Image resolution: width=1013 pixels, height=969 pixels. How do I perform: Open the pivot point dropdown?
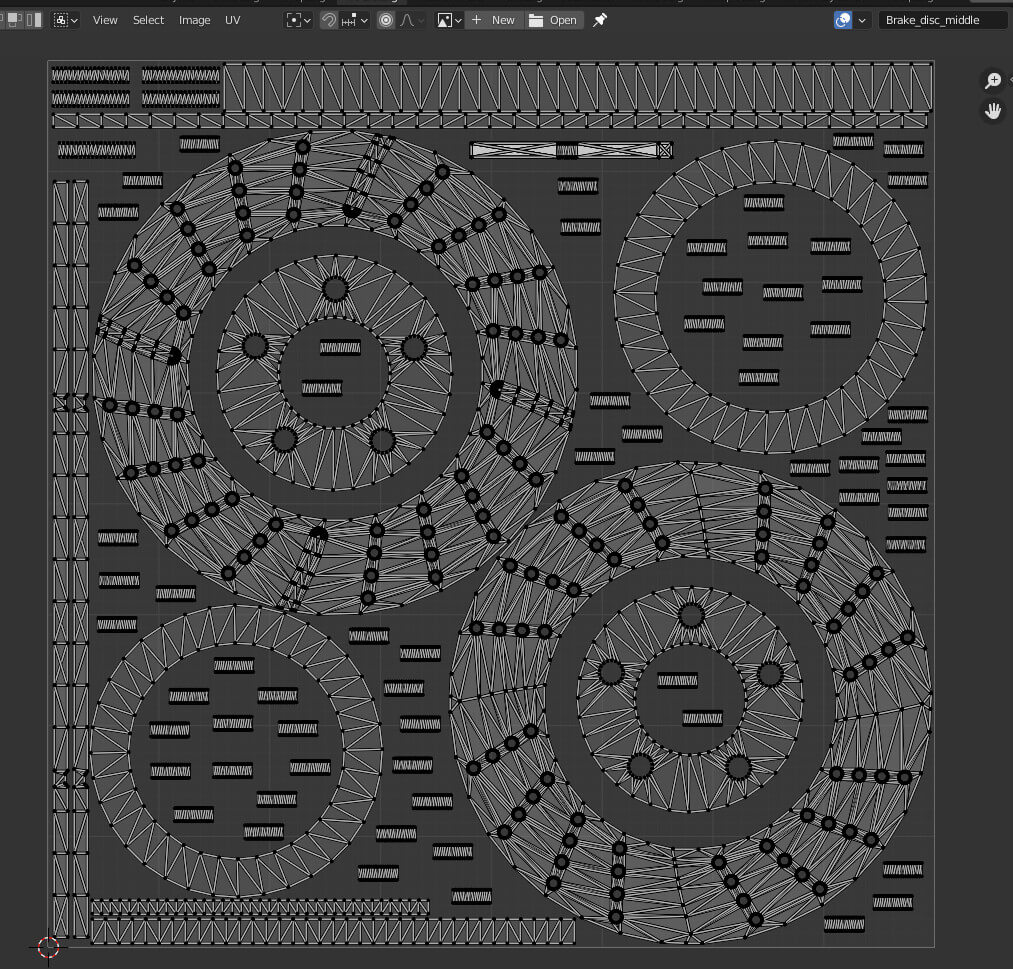(x=298, y=20)
